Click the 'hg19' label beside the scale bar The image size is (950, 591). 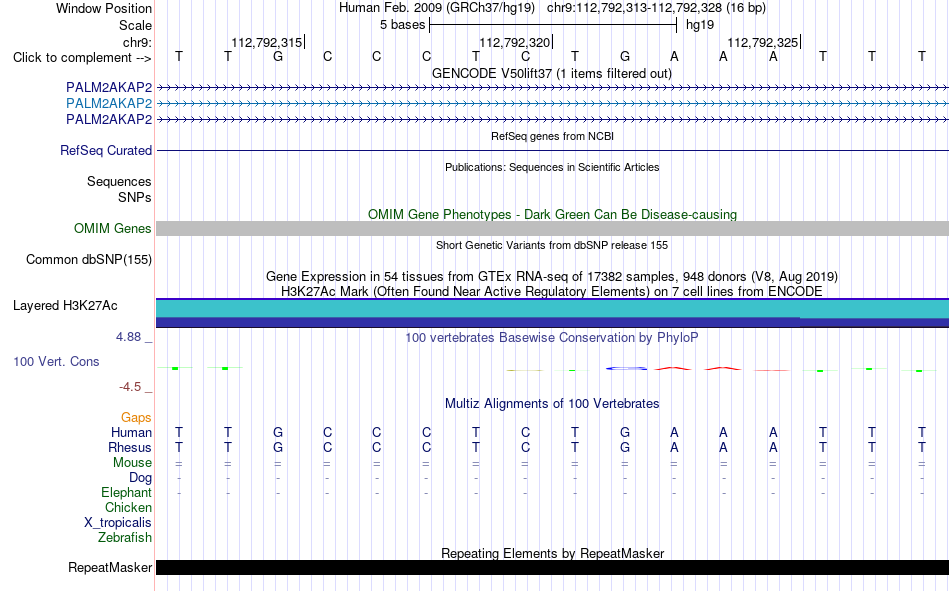700,25
